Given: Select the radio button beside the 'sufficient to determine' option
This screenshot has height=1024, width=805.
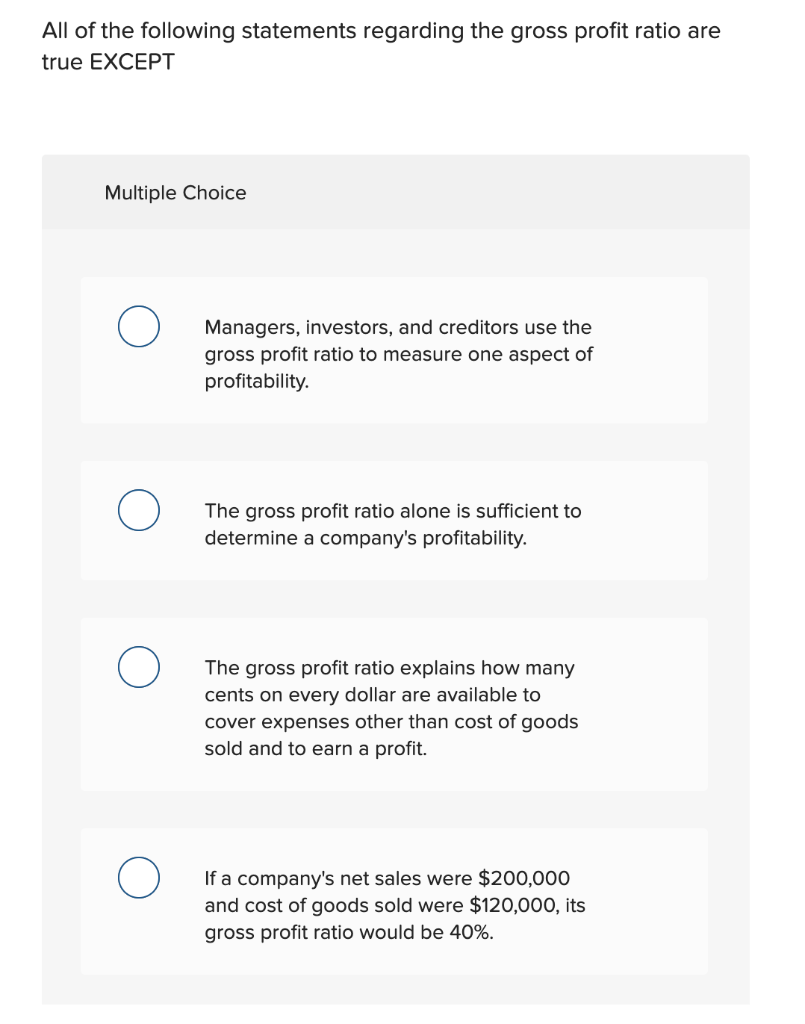Looking at the screenshot, I should (x=138, y=510).
